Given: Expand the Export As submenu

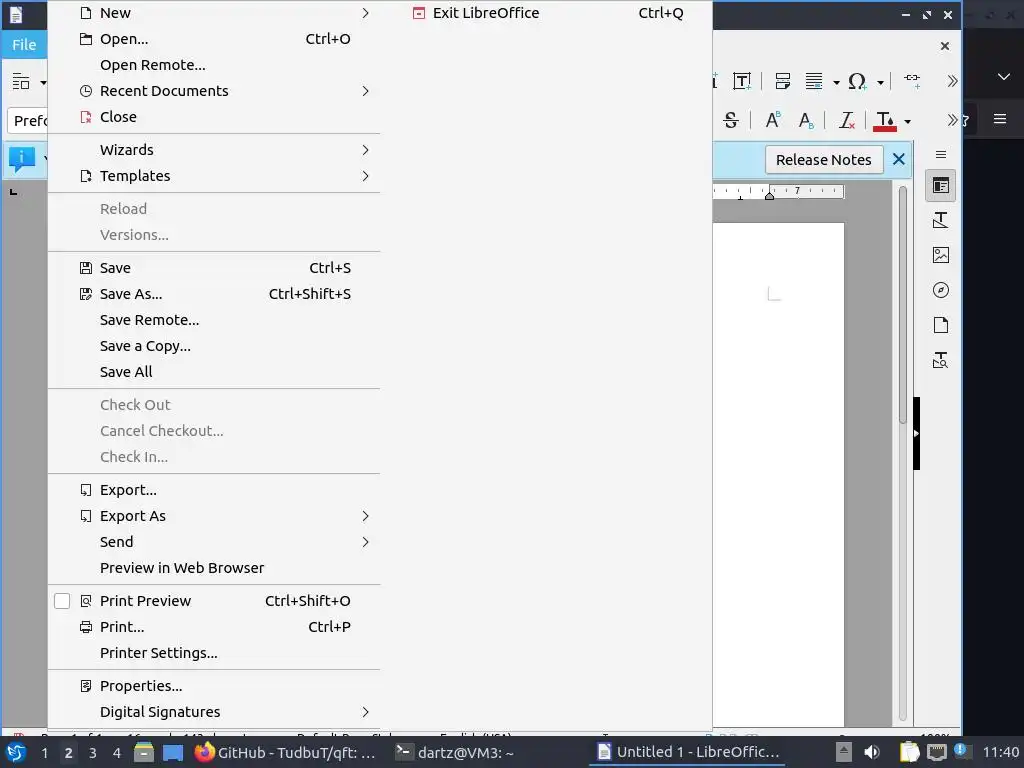Looking at the screenshot, I should point(365,516).
